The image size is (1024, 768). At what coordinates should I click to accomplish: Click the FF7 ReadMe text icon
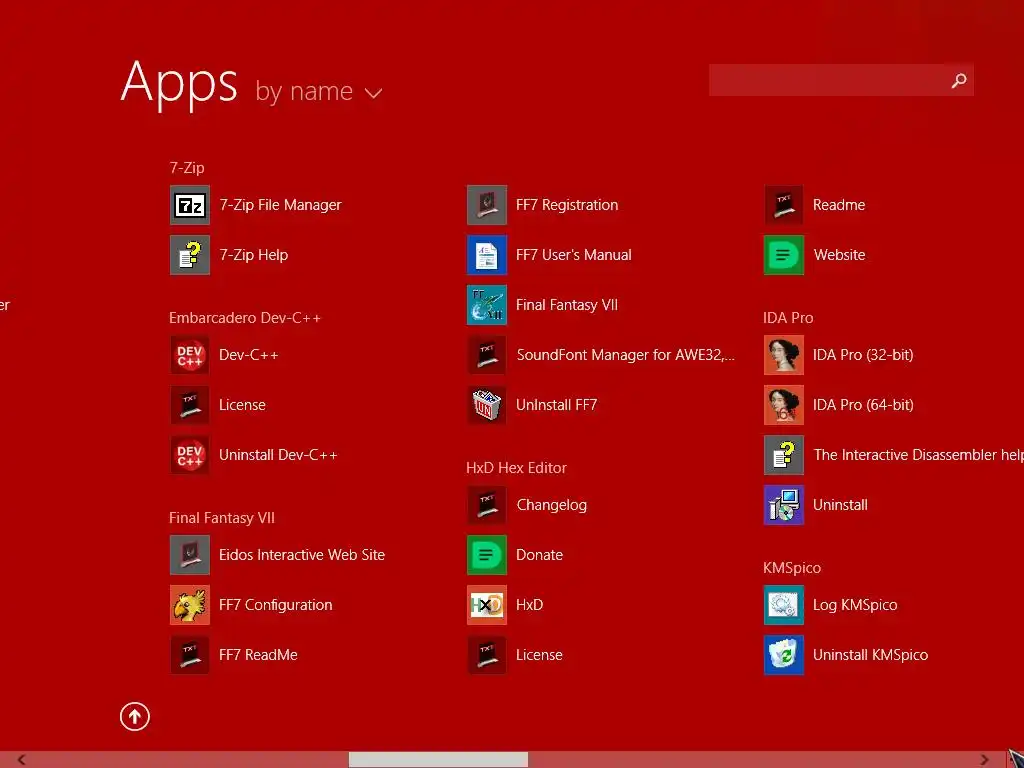189,655
